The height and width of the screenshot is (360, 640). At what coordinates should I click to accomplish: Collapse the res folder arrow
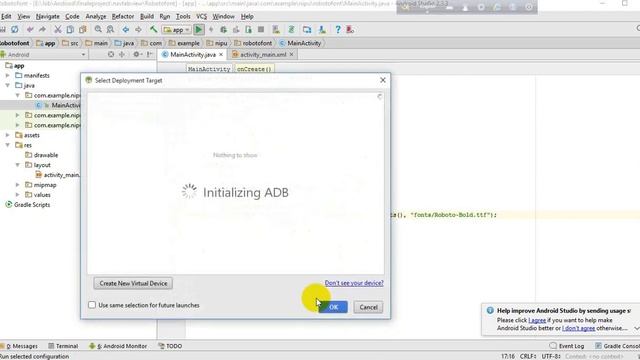coord(8,145)
